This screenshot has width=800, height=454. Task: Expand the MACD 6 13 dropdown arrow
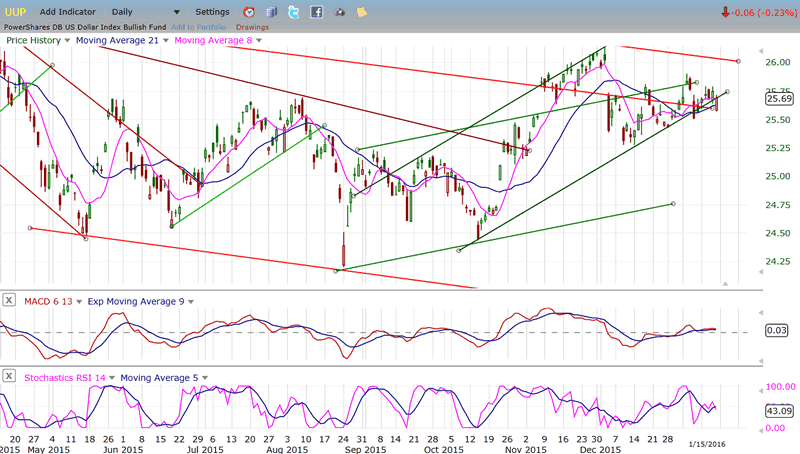79,302
